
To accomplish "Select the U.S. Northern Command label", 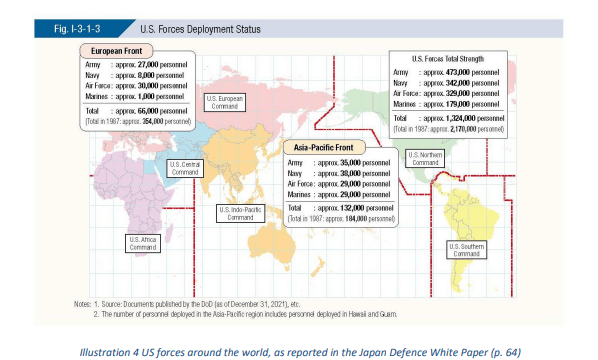I will (425, 159).
